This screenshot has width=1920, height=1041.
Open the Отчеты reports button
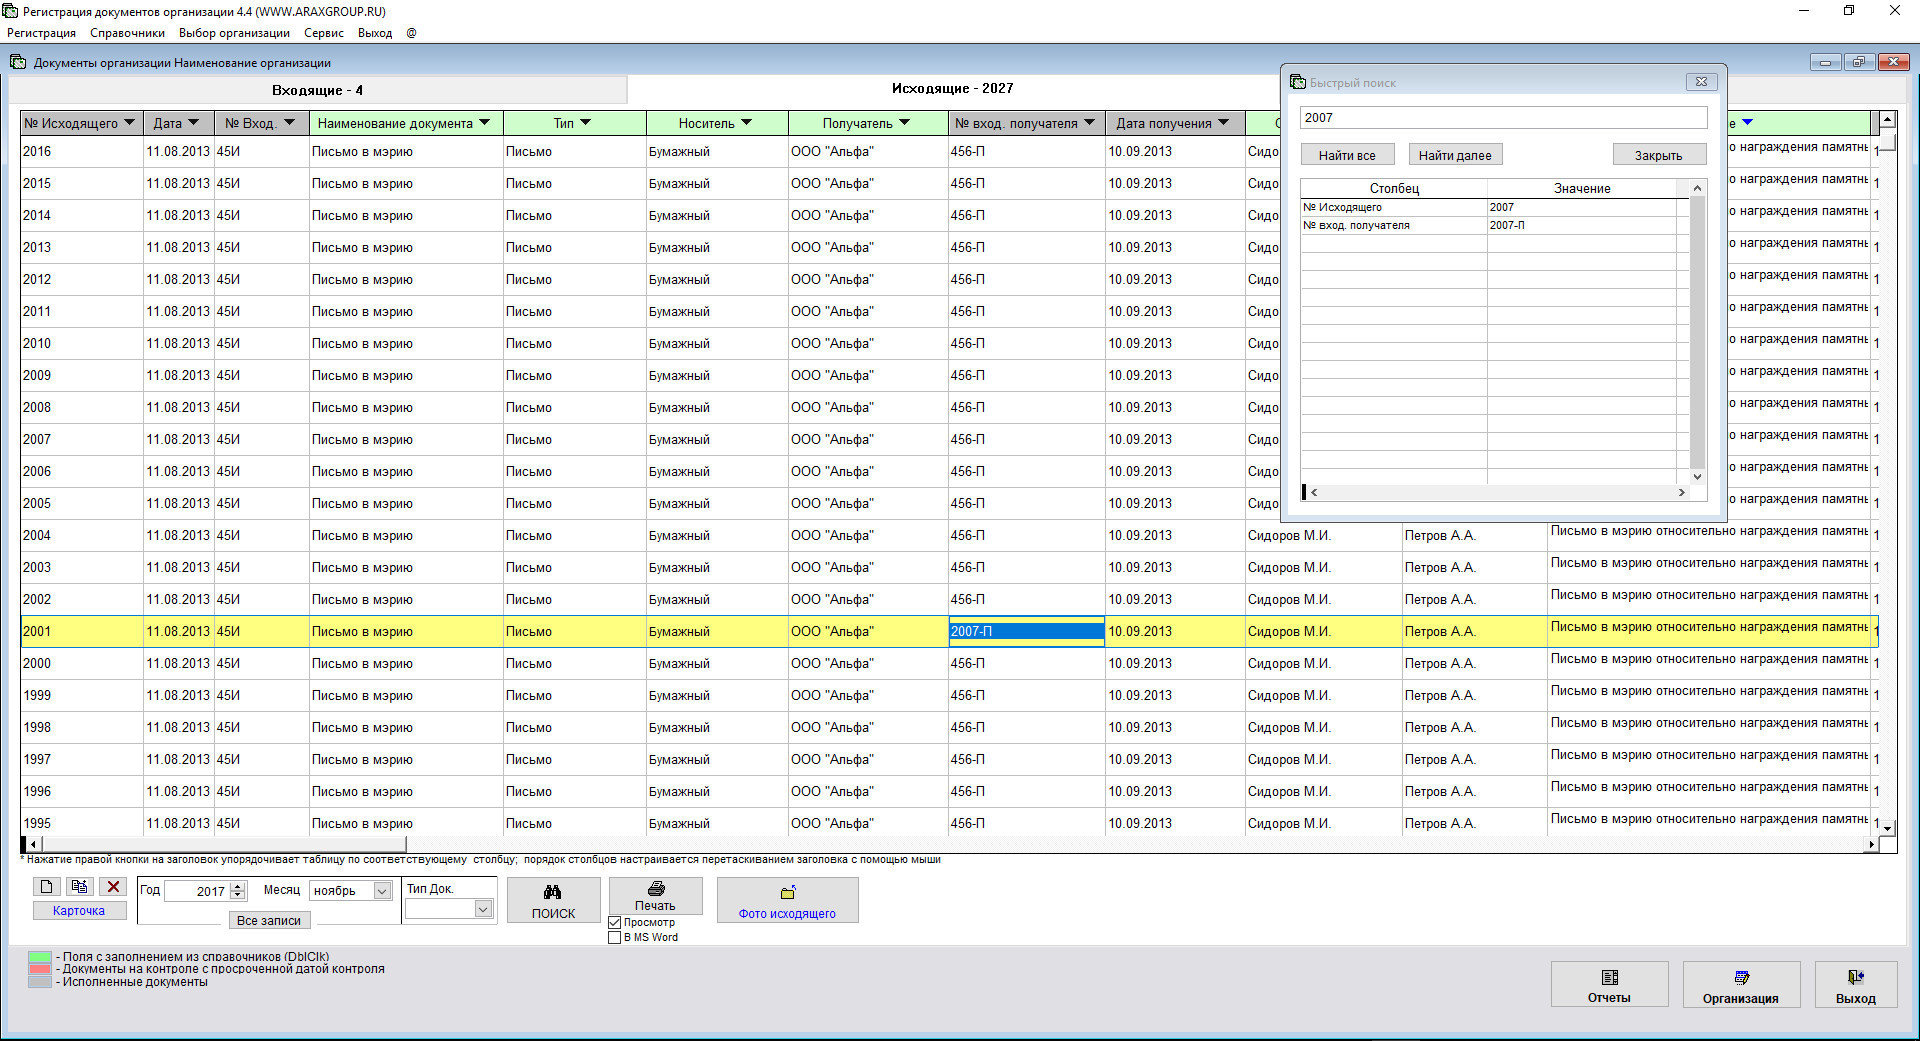click(x=1609, y=985)
